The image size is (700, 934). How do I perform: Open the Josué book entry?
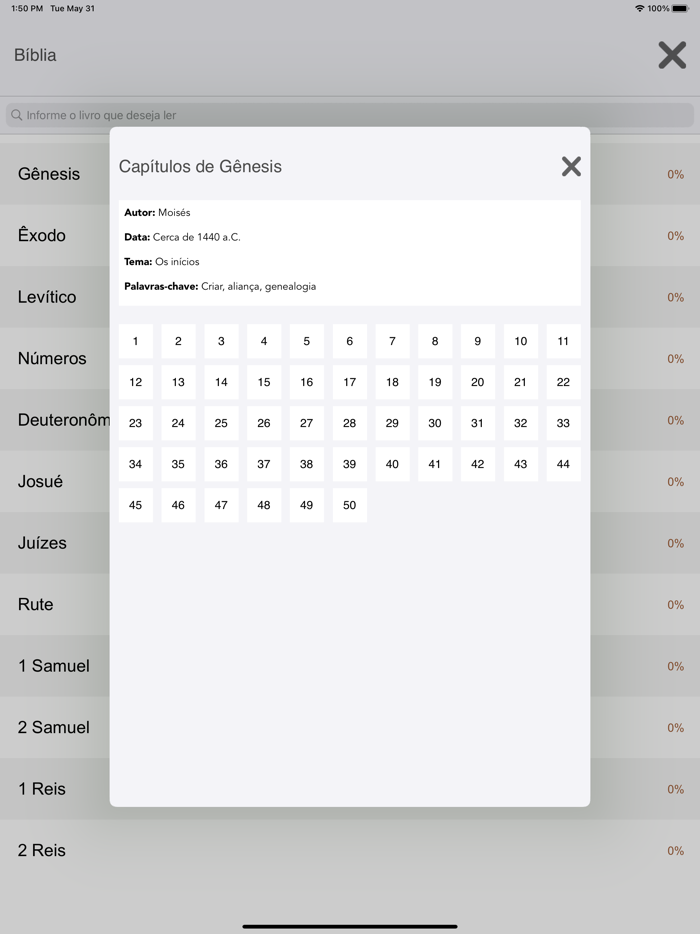42,482
